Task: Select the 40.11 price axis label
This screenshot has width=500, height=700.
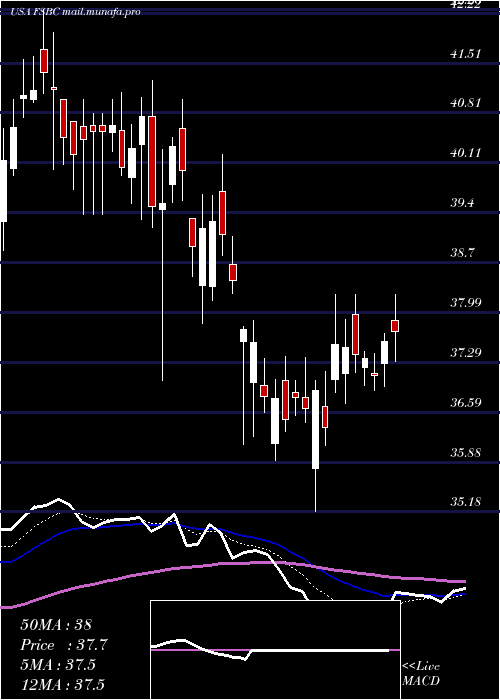Action: coord(466,153)
